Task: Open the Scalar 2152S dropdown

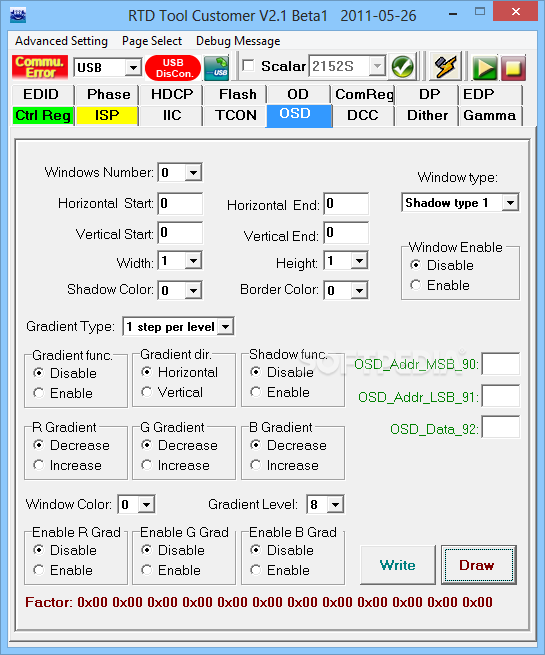Action: click(x=377, y=66)
